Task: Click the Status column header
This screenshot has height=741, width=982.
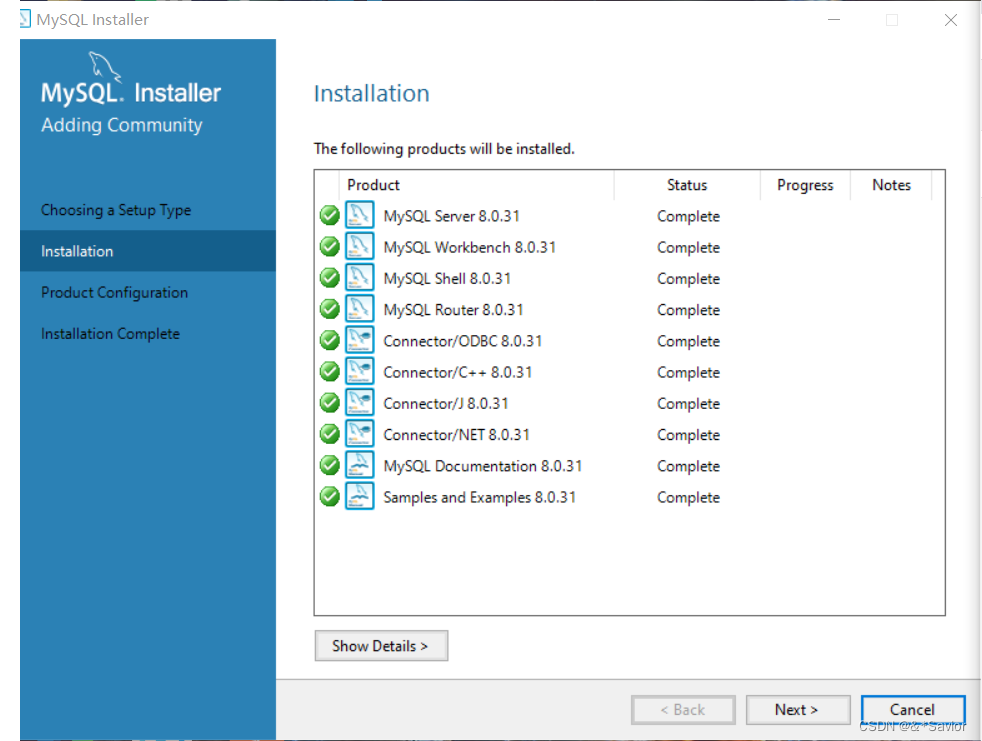Action: tap(687, 185)
